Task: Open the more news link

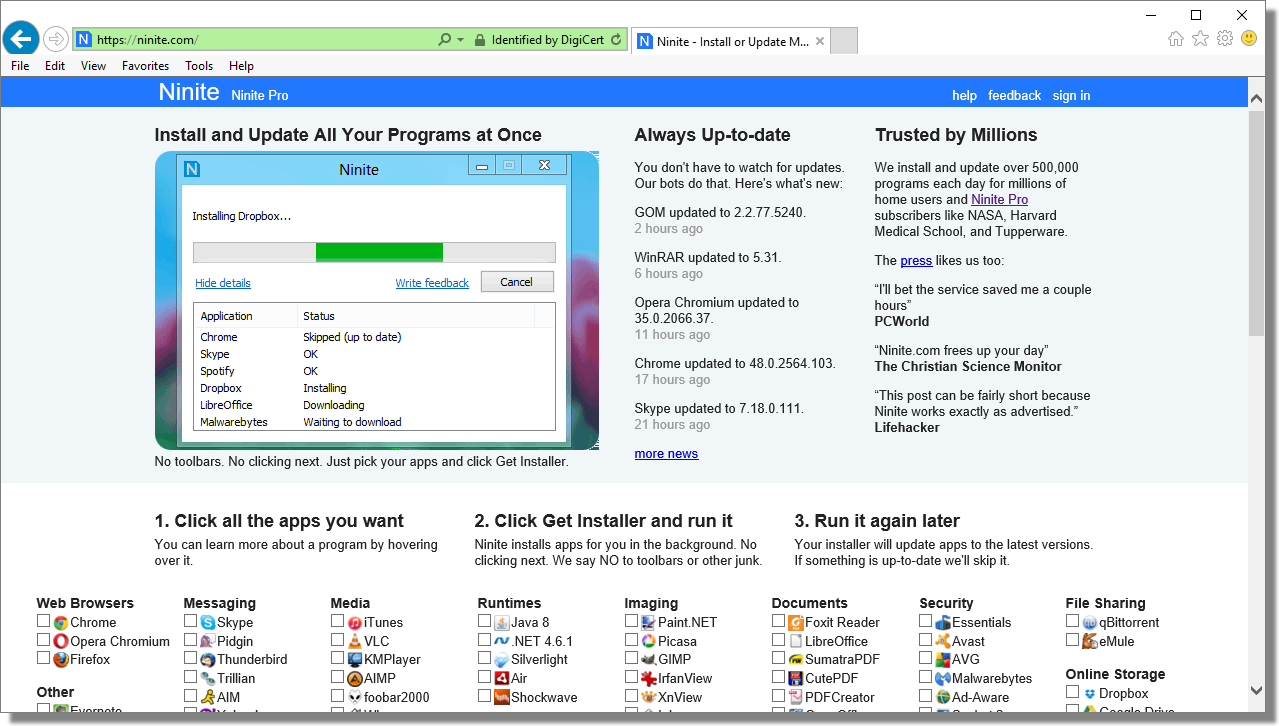Action: pyautogui.click(x=666, y=454)
